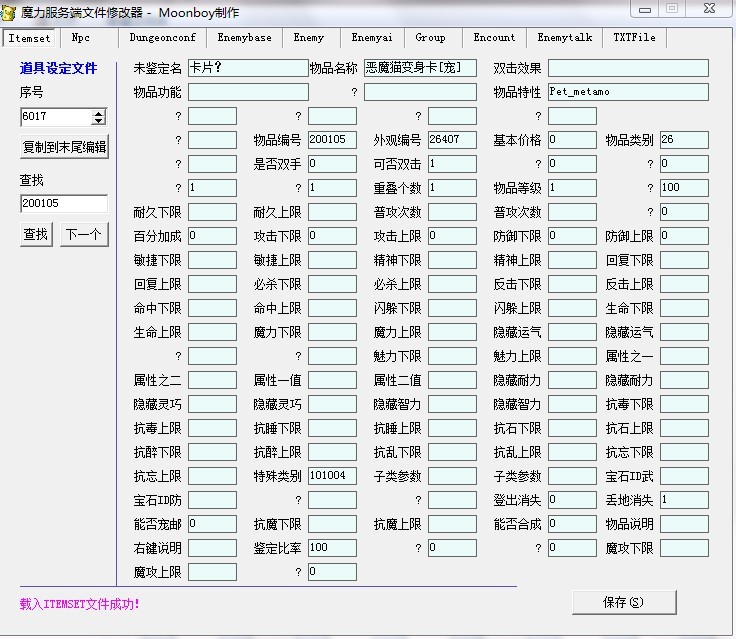Decrease the 序号 value with the down arrow
This screenshot has height=639, width=736.
(x=98, y=120)
